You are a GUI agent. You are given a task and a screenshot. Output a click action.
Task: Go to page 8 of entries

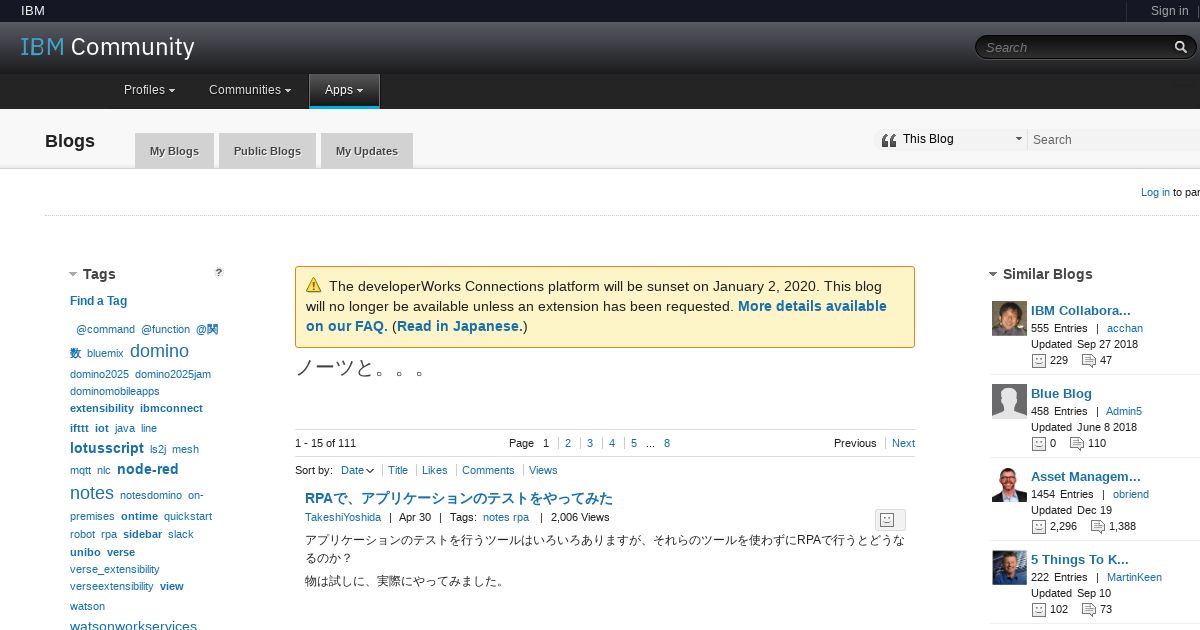pos(667,443)
